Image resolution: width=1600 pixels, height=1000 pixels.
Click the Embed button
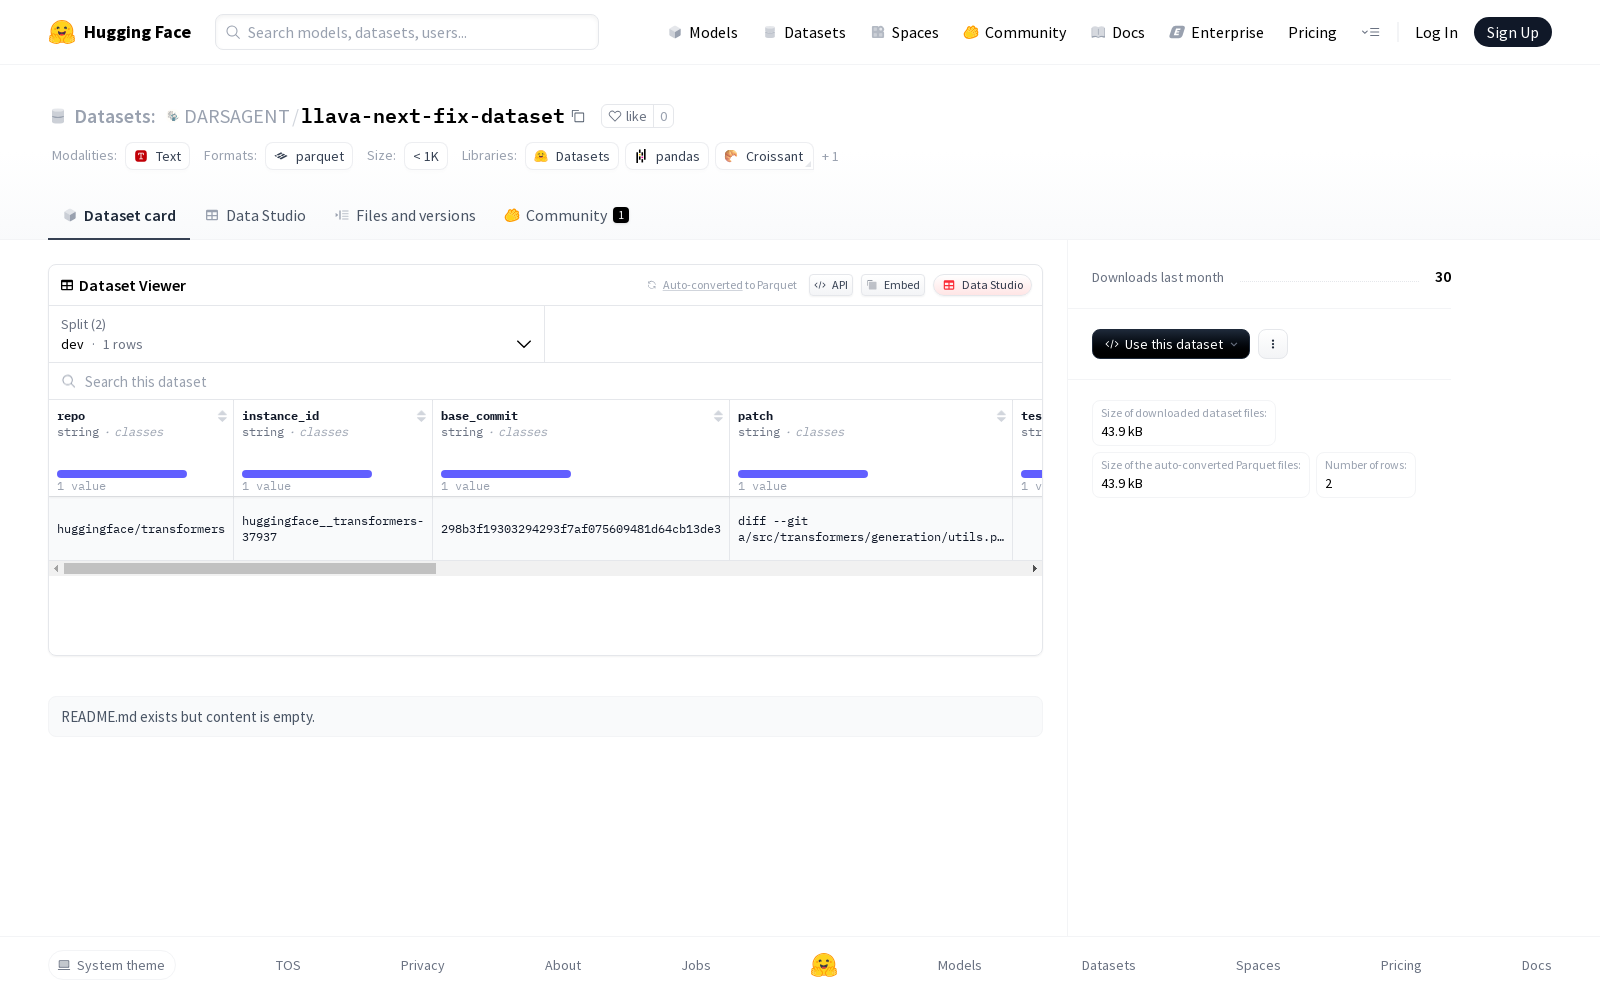point(893,285)
